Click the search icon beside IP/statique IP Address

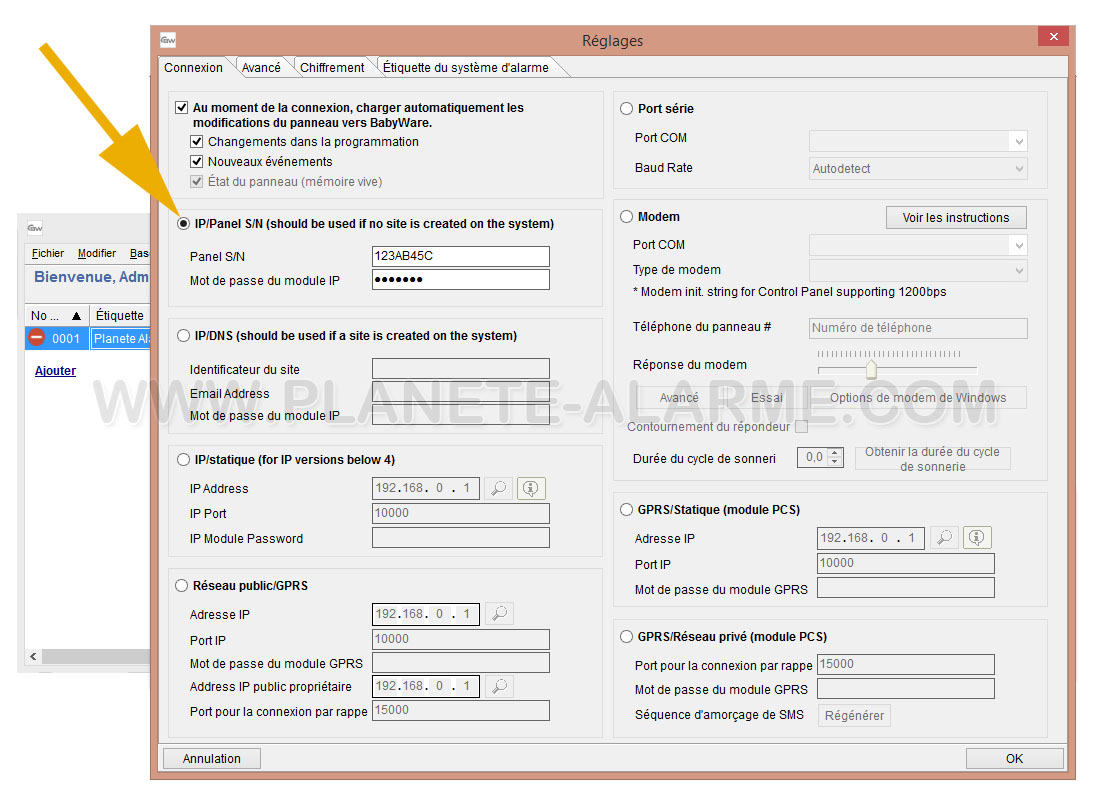coord(498,488)
